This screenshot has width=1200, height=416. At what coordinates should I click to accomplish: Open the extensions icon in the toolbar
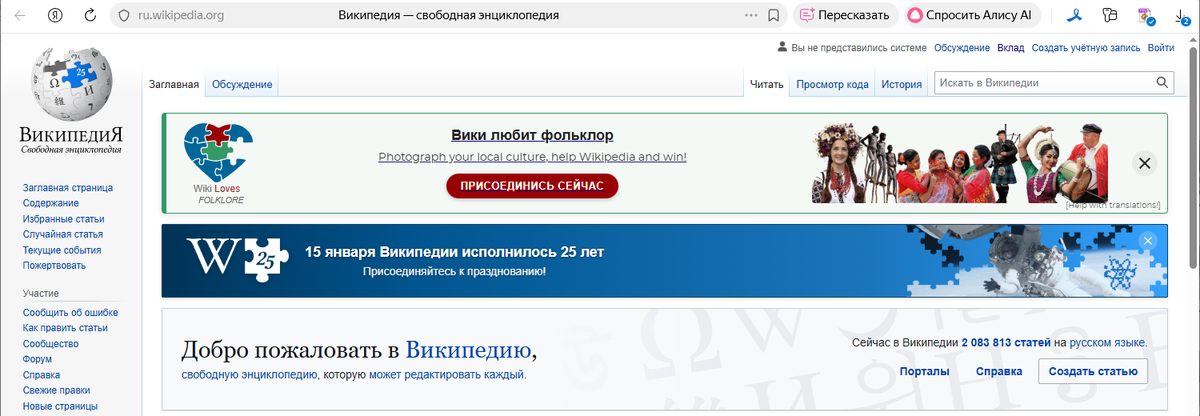click(x=1109, y=15)
